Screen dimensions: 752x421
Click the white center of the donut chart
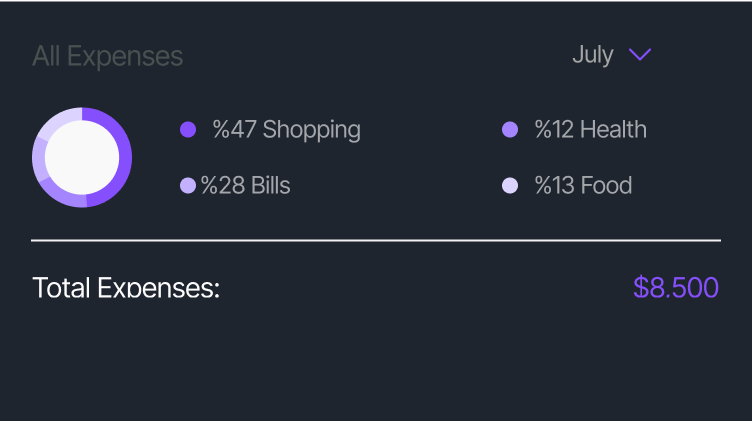82,157
